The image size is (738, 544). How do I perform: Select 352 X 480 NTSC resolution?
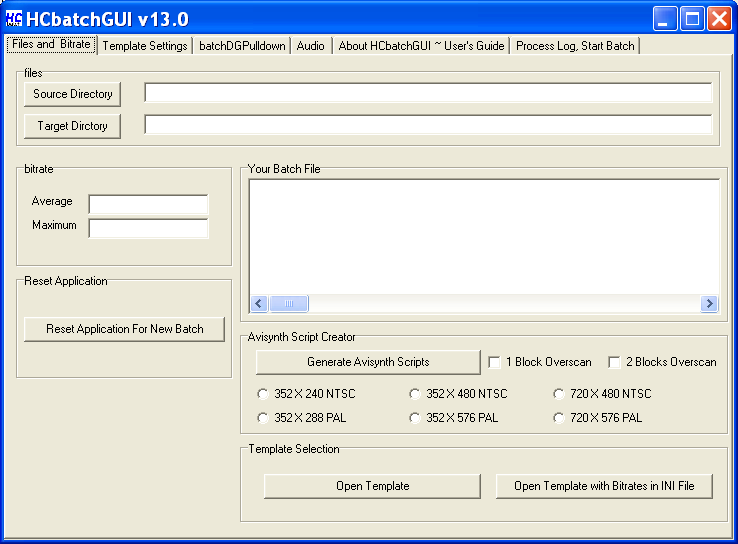(x=415, y=394)
